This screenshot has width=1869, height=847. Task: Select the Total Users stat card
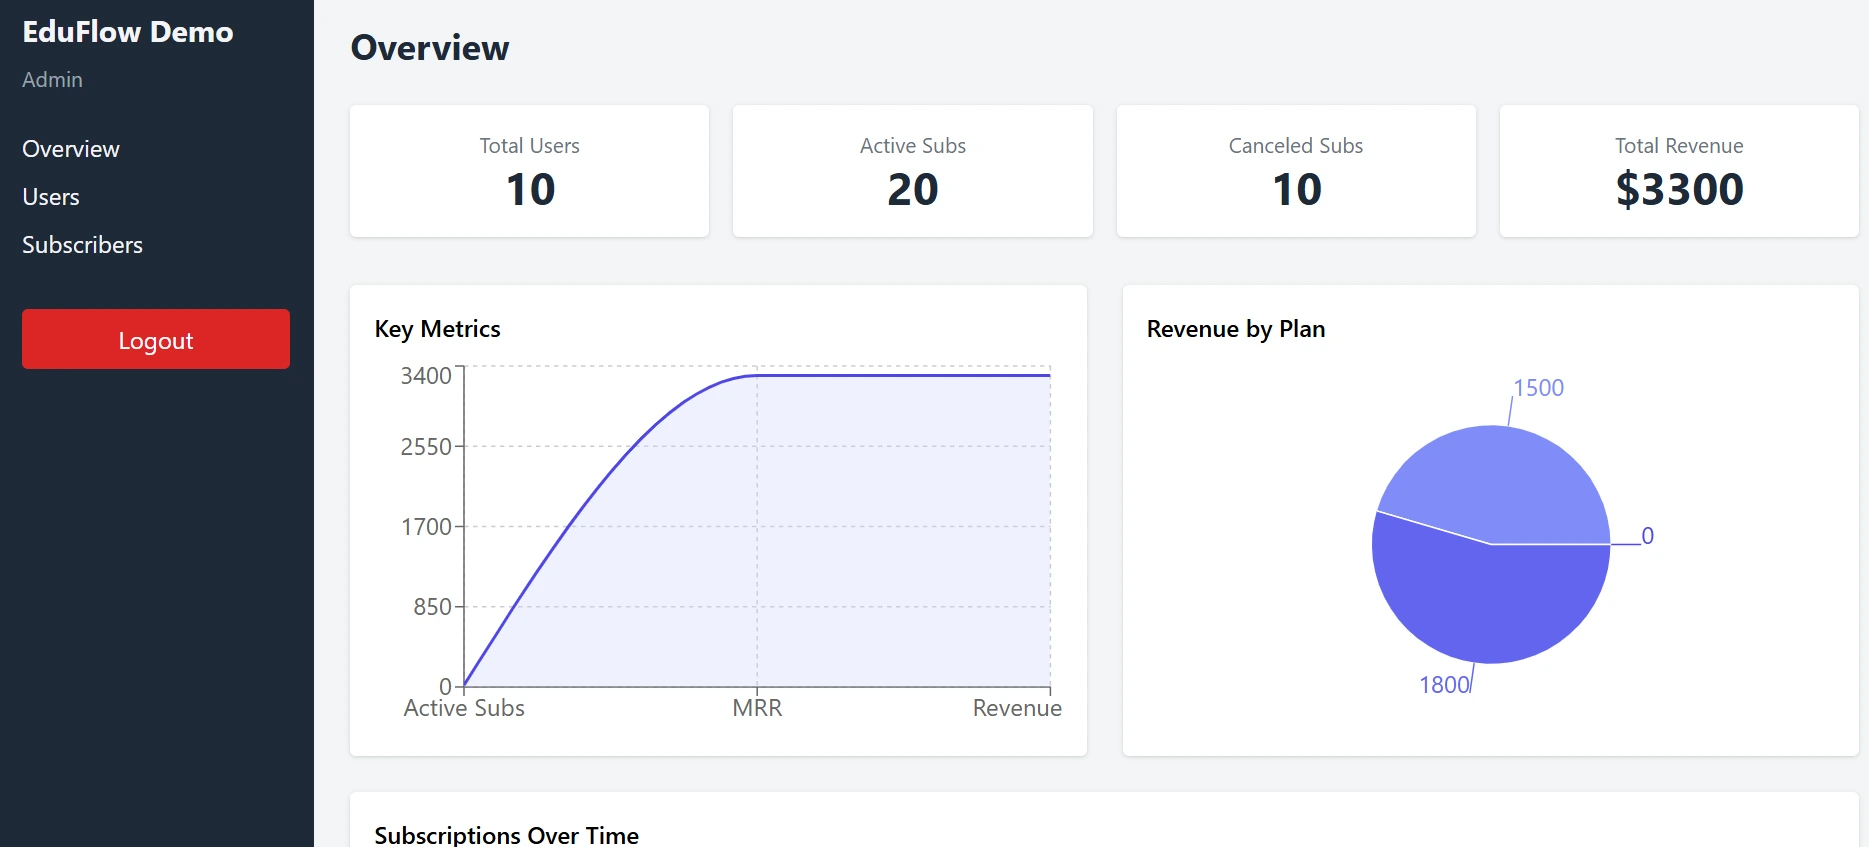(x=529, y=171)
